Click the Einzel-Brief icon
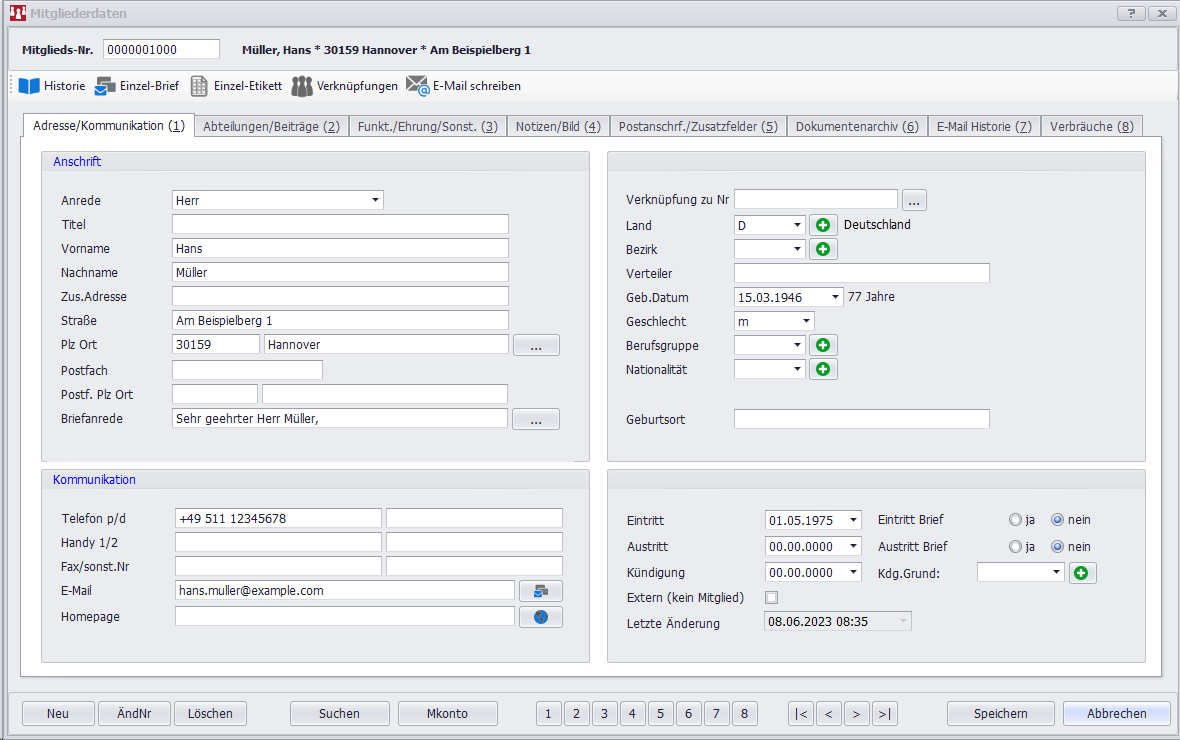The width and height of the screenshot is (1180, 740). 105,86
